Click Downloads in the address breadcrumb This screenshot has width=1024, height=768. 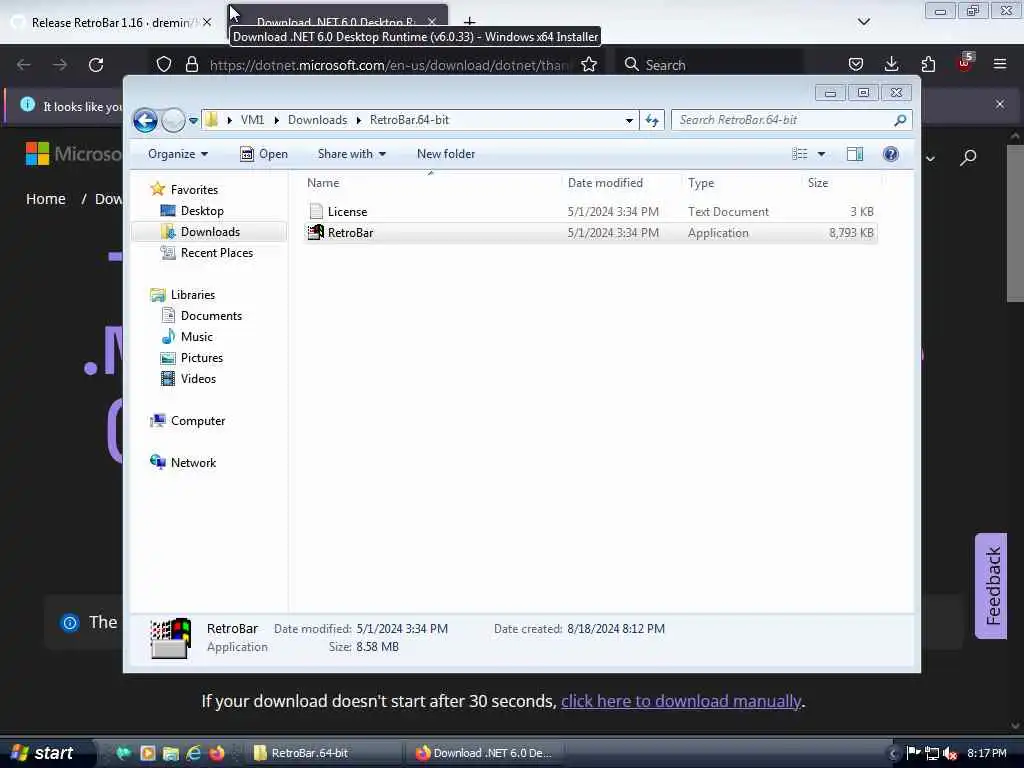[317, 120]
